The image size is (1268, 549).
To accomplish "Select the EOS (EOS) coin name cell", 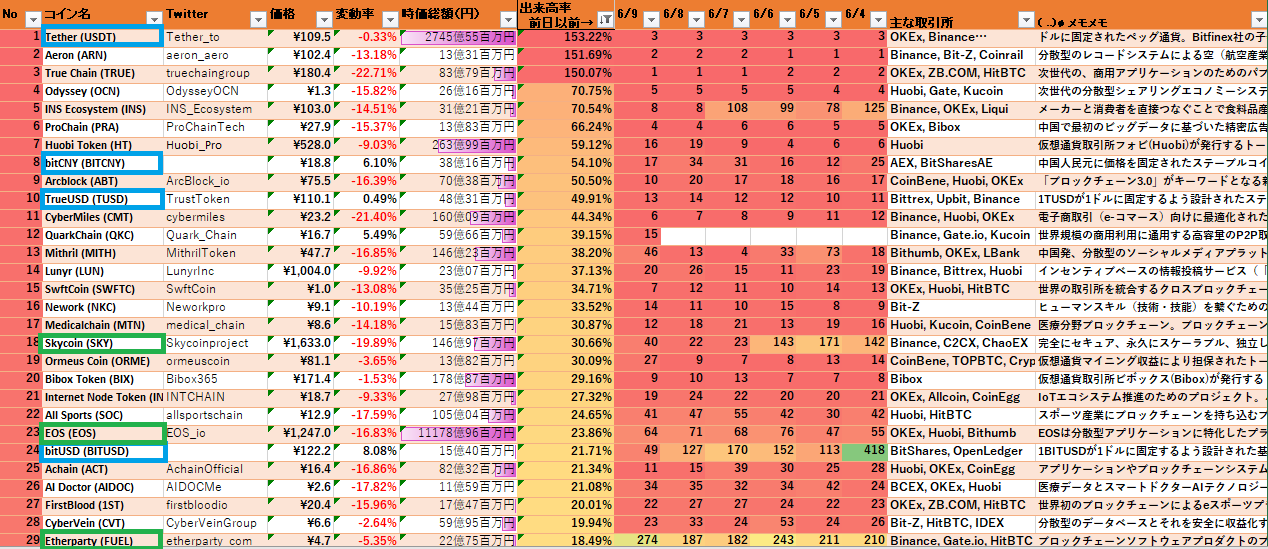I will pyautogui.click(x=101, y=433).
